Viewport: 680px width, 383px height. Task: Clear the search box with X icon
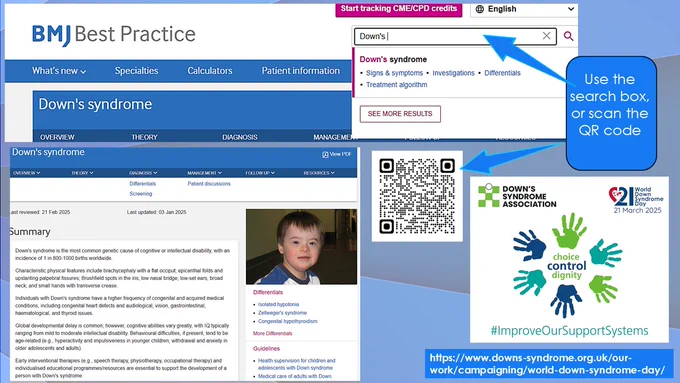pos(546,36)
